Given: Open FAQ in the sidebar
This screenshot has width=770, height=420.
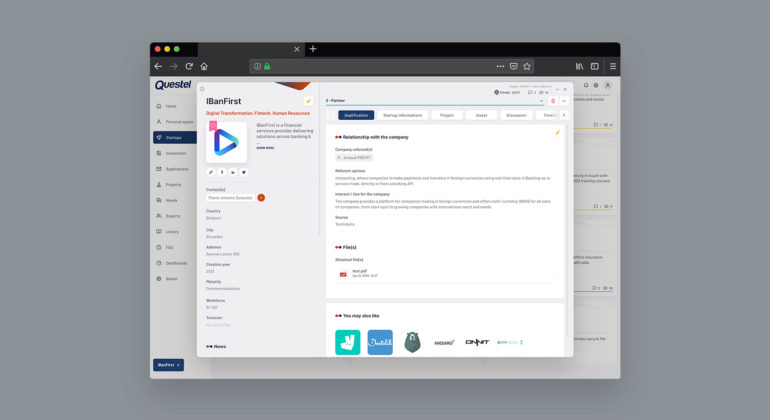Looking at the screenshot, I should click(165, 248).
